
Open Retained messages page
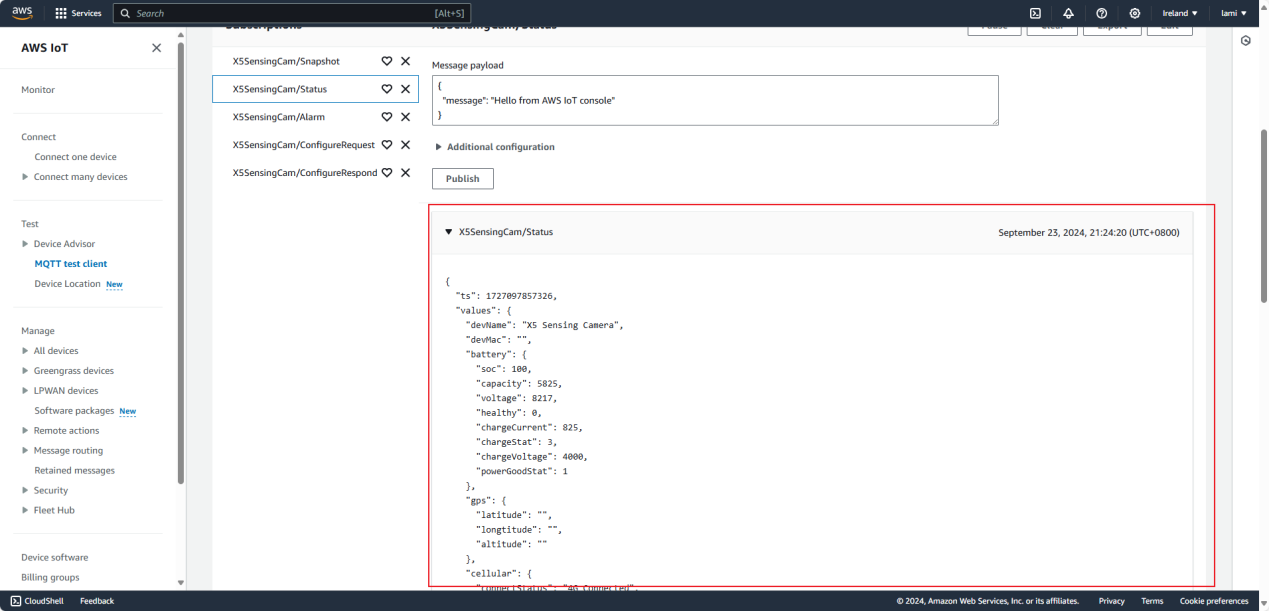[x=74, y=471]
